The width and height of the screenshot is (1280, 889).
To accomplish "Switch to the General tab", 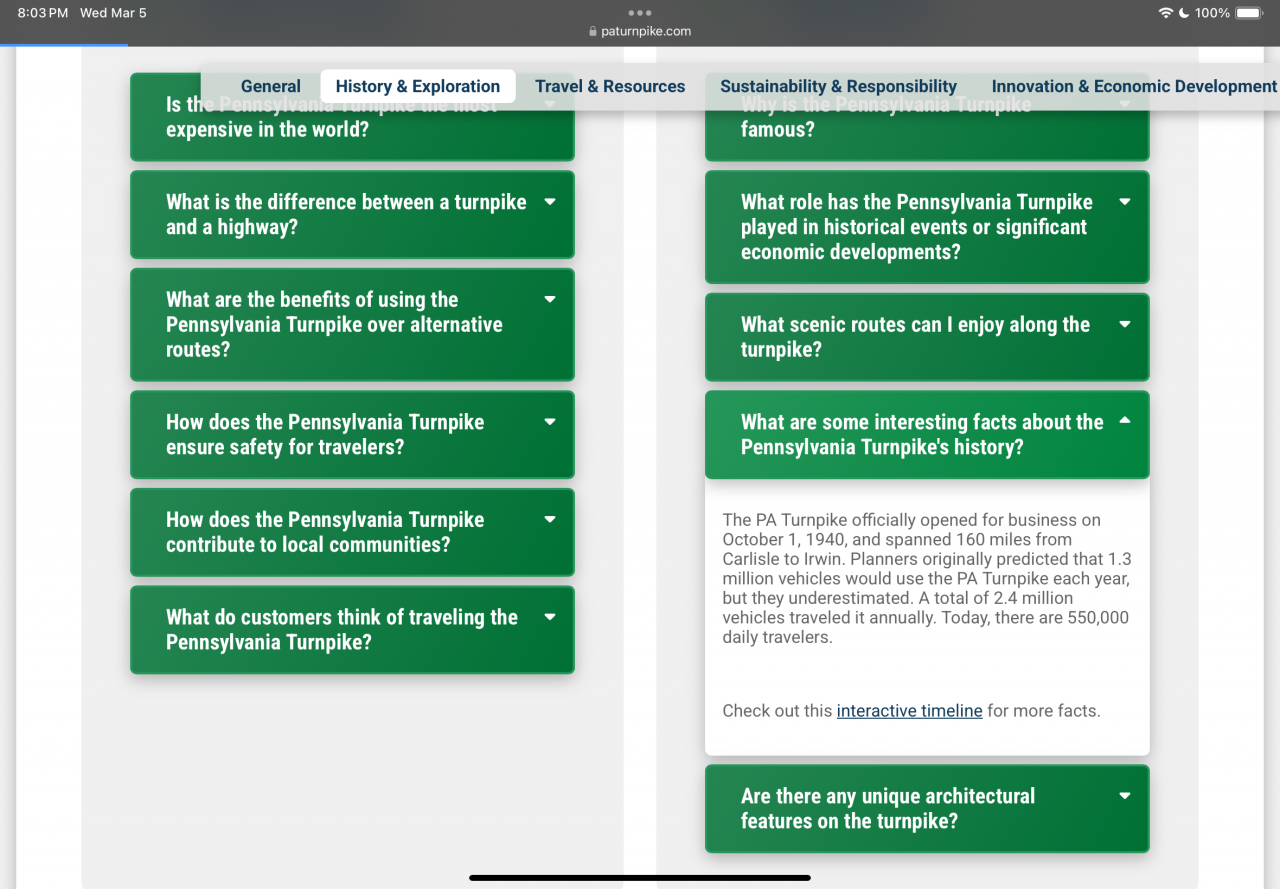I will click(x=270, y=86).
